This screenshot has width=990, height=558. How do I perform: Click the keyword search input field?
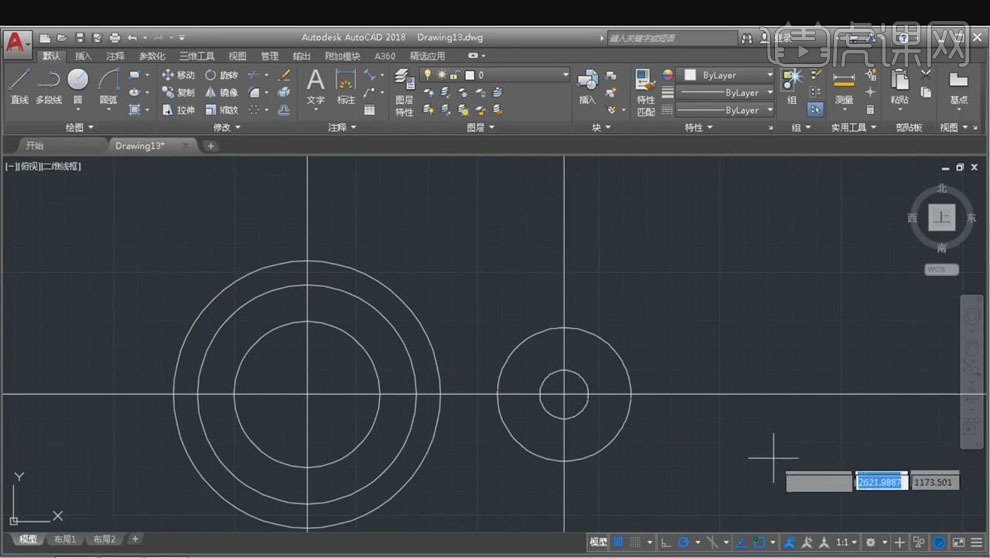(x=672, y=39)
